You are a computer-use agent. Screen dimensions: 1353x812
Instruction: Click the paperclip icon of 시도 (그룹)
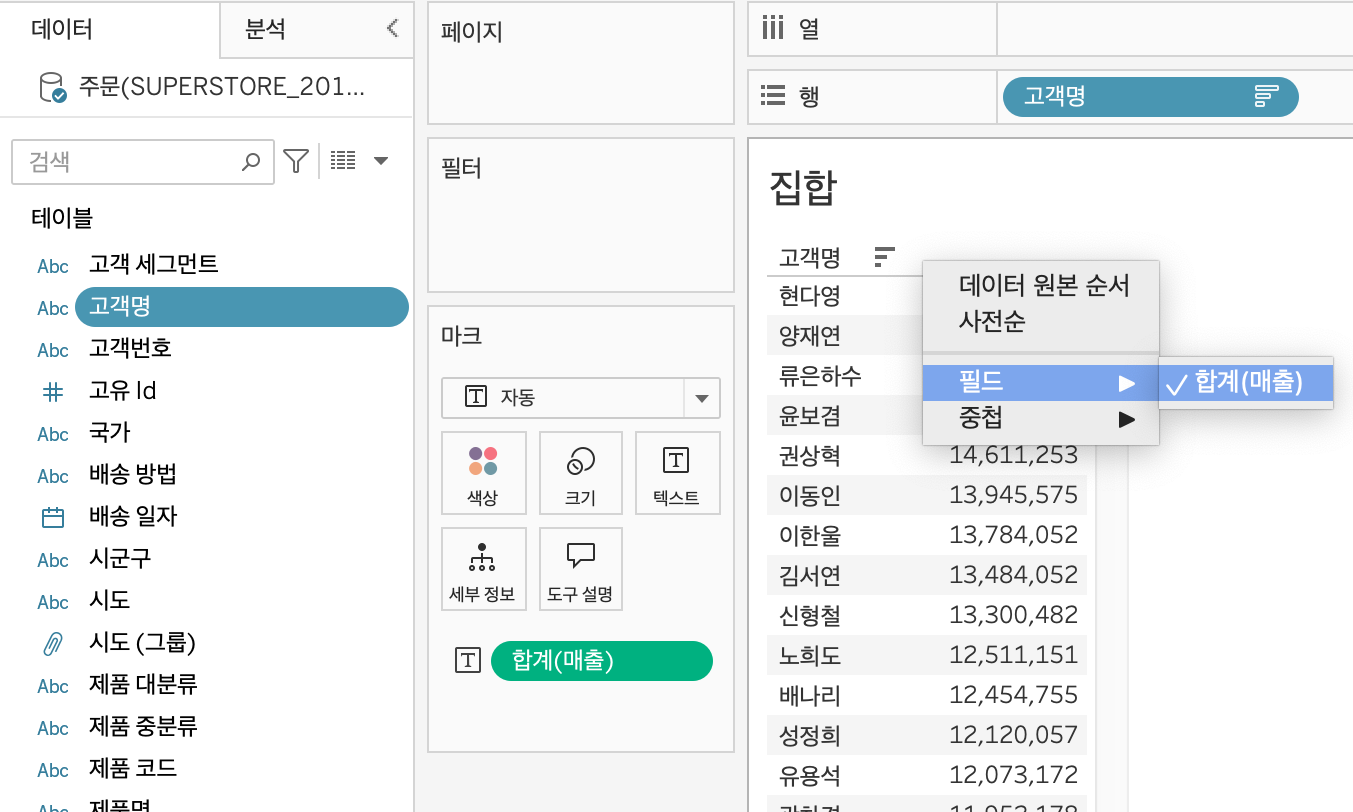pos(52,643)
